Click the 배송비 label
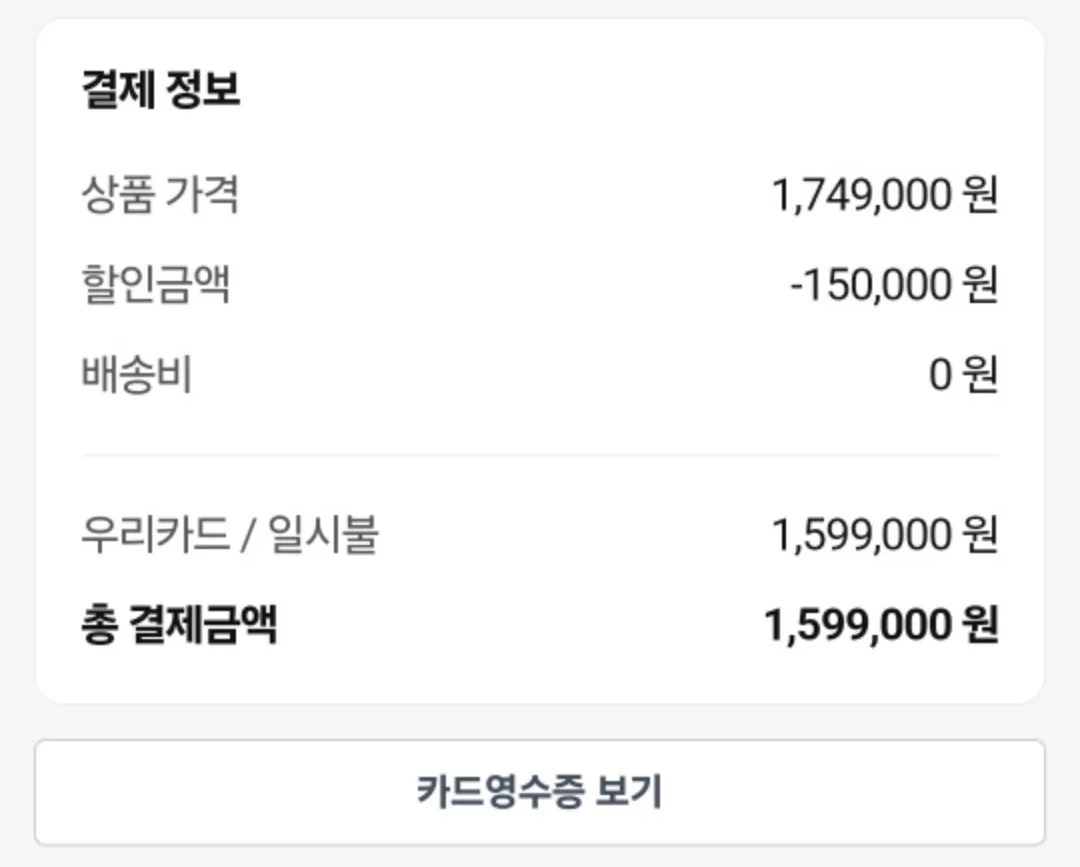 click(136, 374)
